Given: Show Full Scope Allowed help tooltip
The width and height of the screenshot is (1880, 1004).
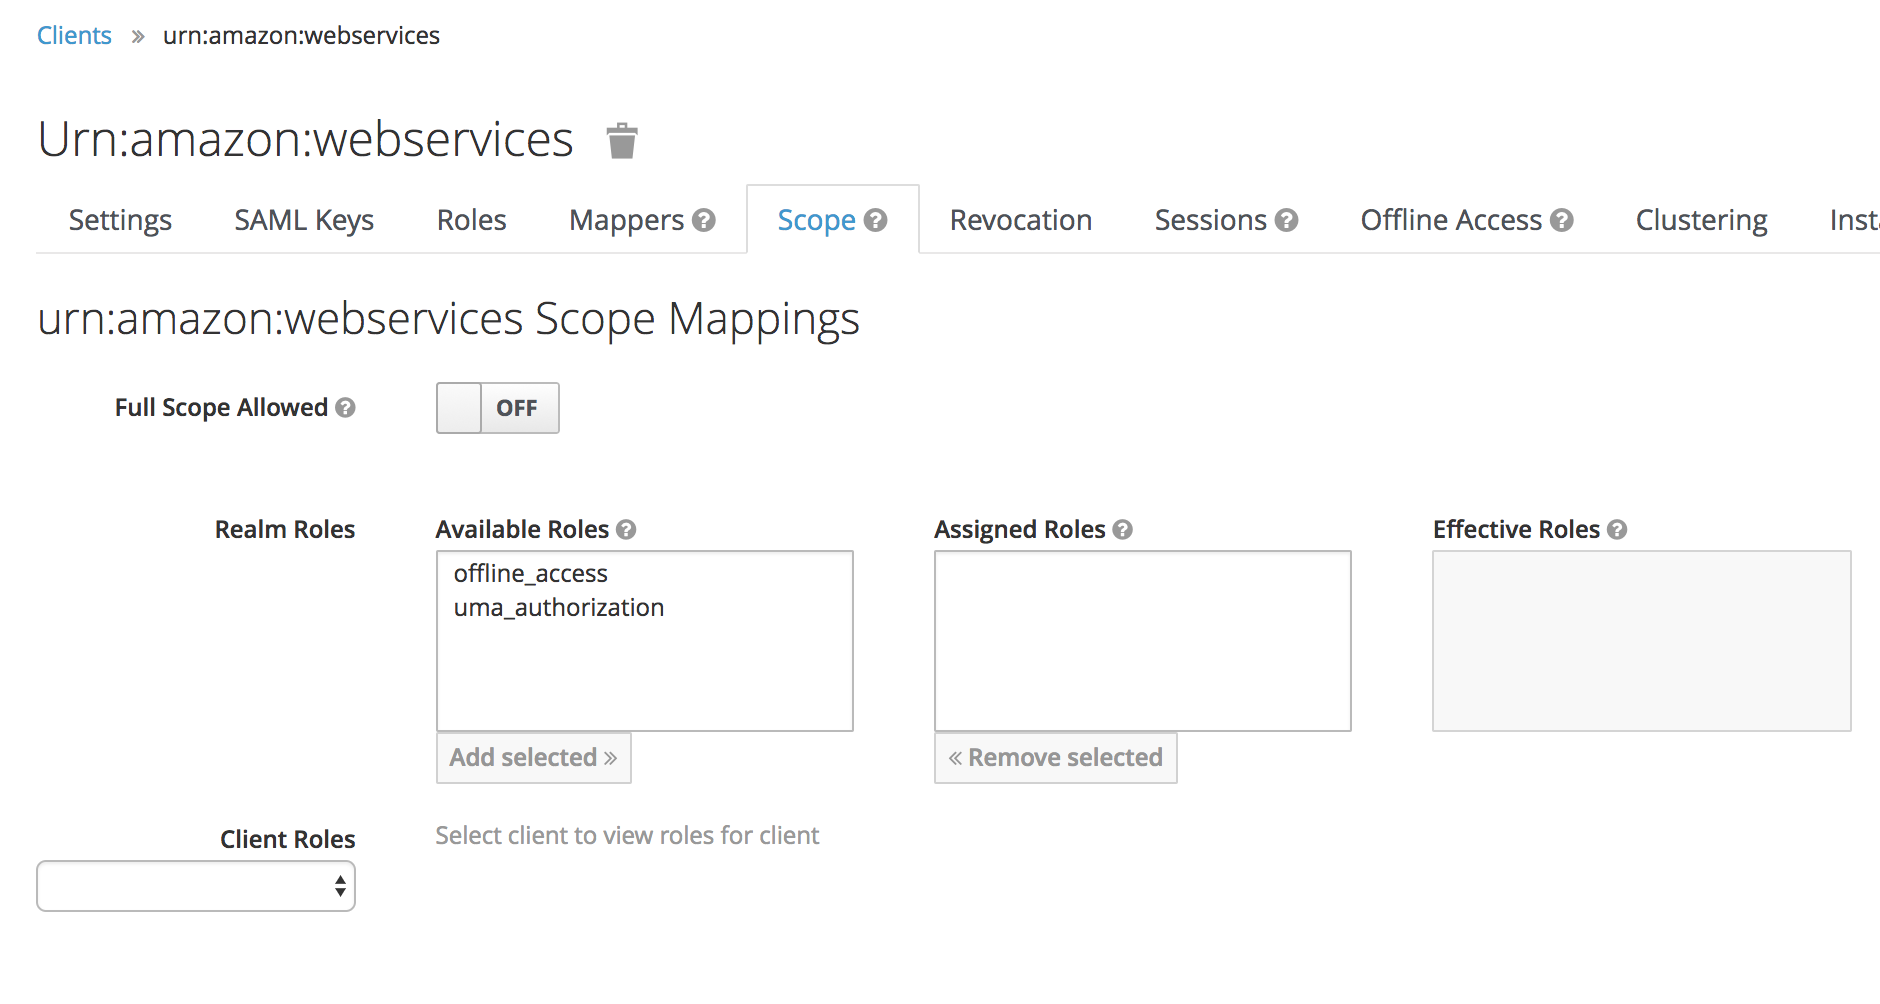Looking at the screenshot, I should [x=345, y=408].
